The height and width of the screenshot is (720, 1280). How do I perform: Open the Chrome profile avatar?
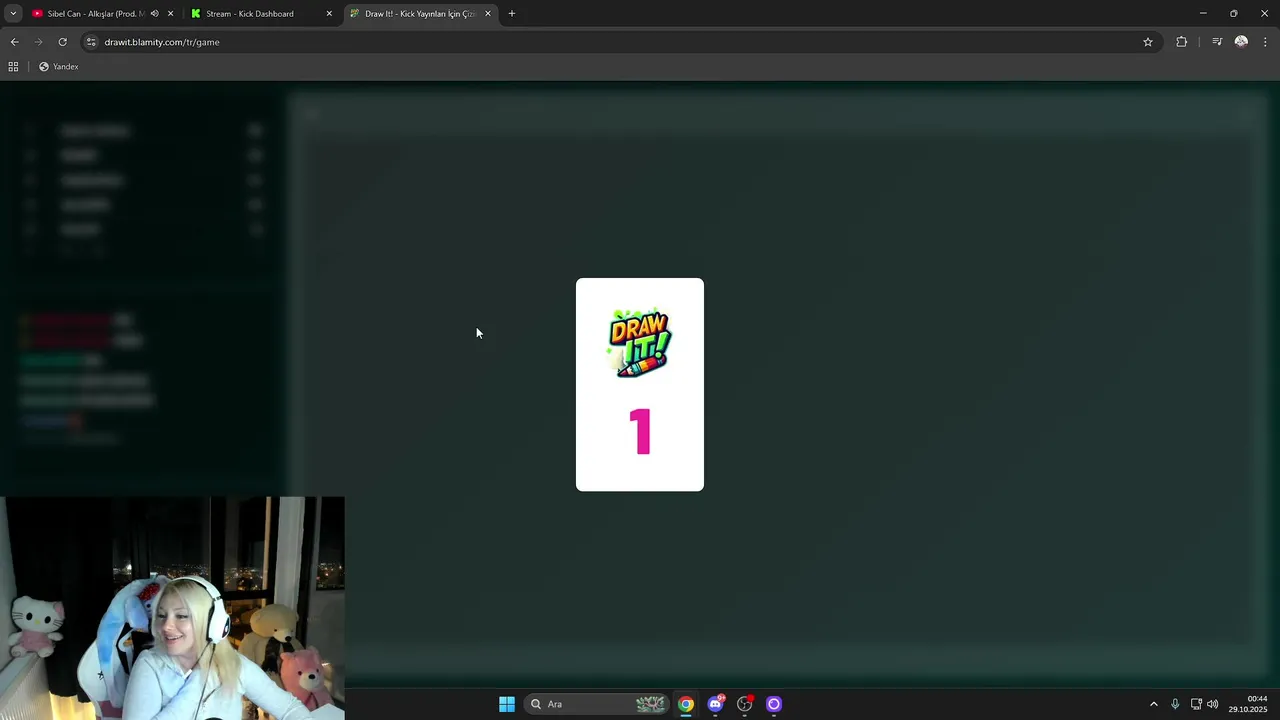(1241, 42)
